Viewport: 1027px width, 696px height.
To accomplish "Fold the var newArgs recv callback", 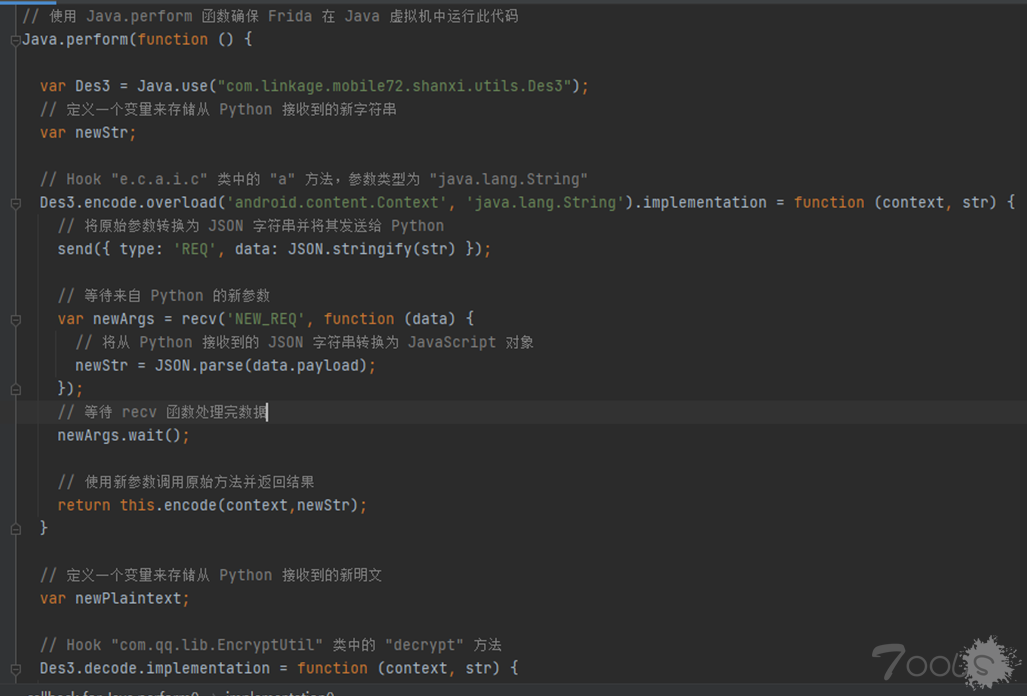I will (15, 320).
